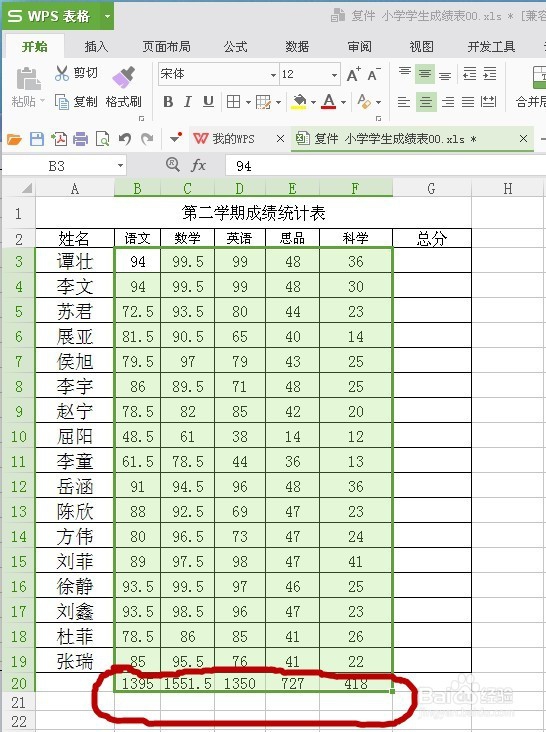Select cell containing 谭壮
The image size is (546, 732).
(x=75, y=261)
